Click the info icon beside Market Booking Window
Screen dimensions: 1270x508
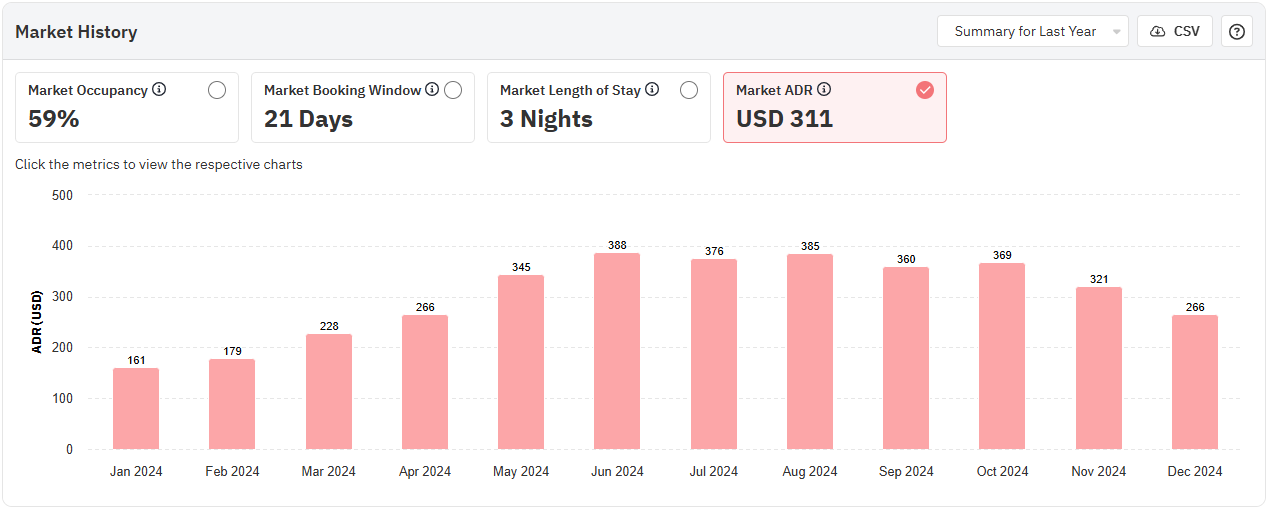click(x=432, y=90)
